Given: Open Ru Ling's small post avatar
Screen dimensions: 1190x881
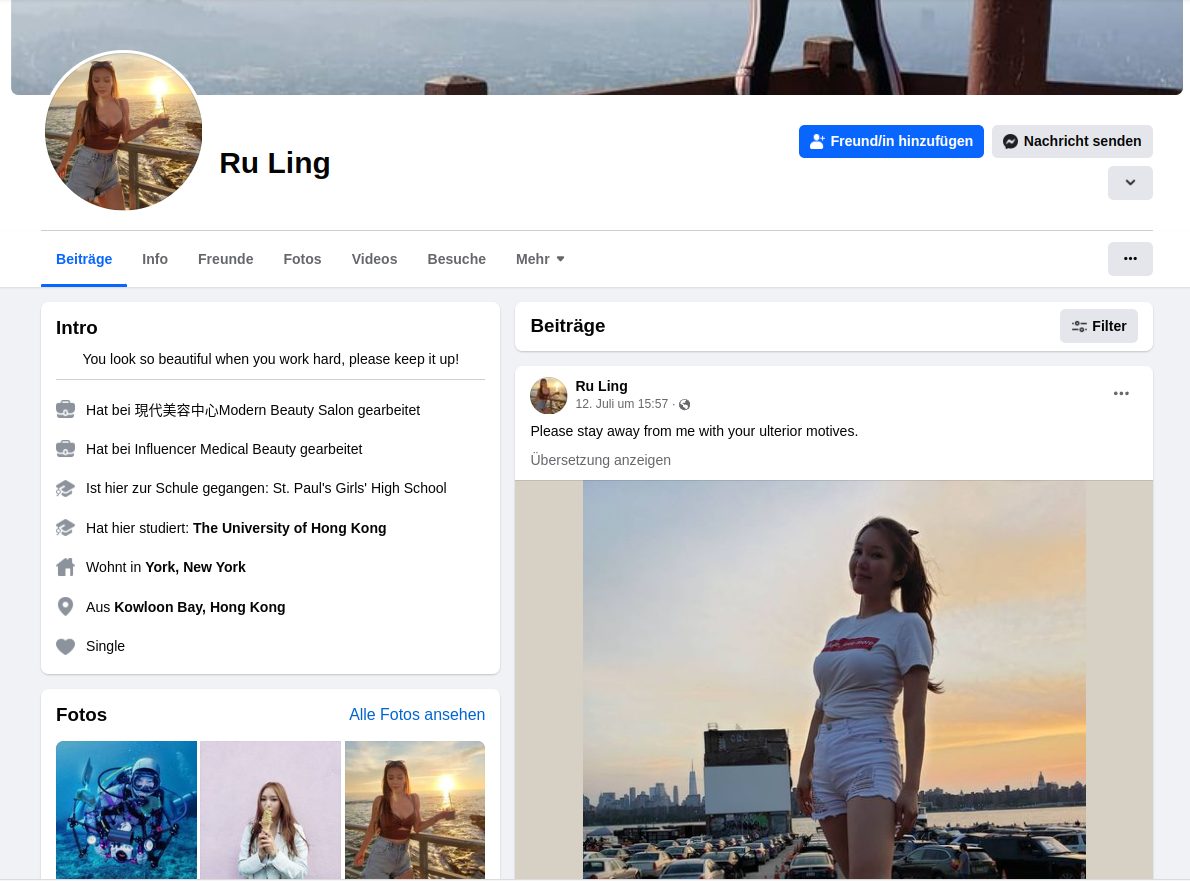Looking at the screenshot, I should [x=549, y=395].
